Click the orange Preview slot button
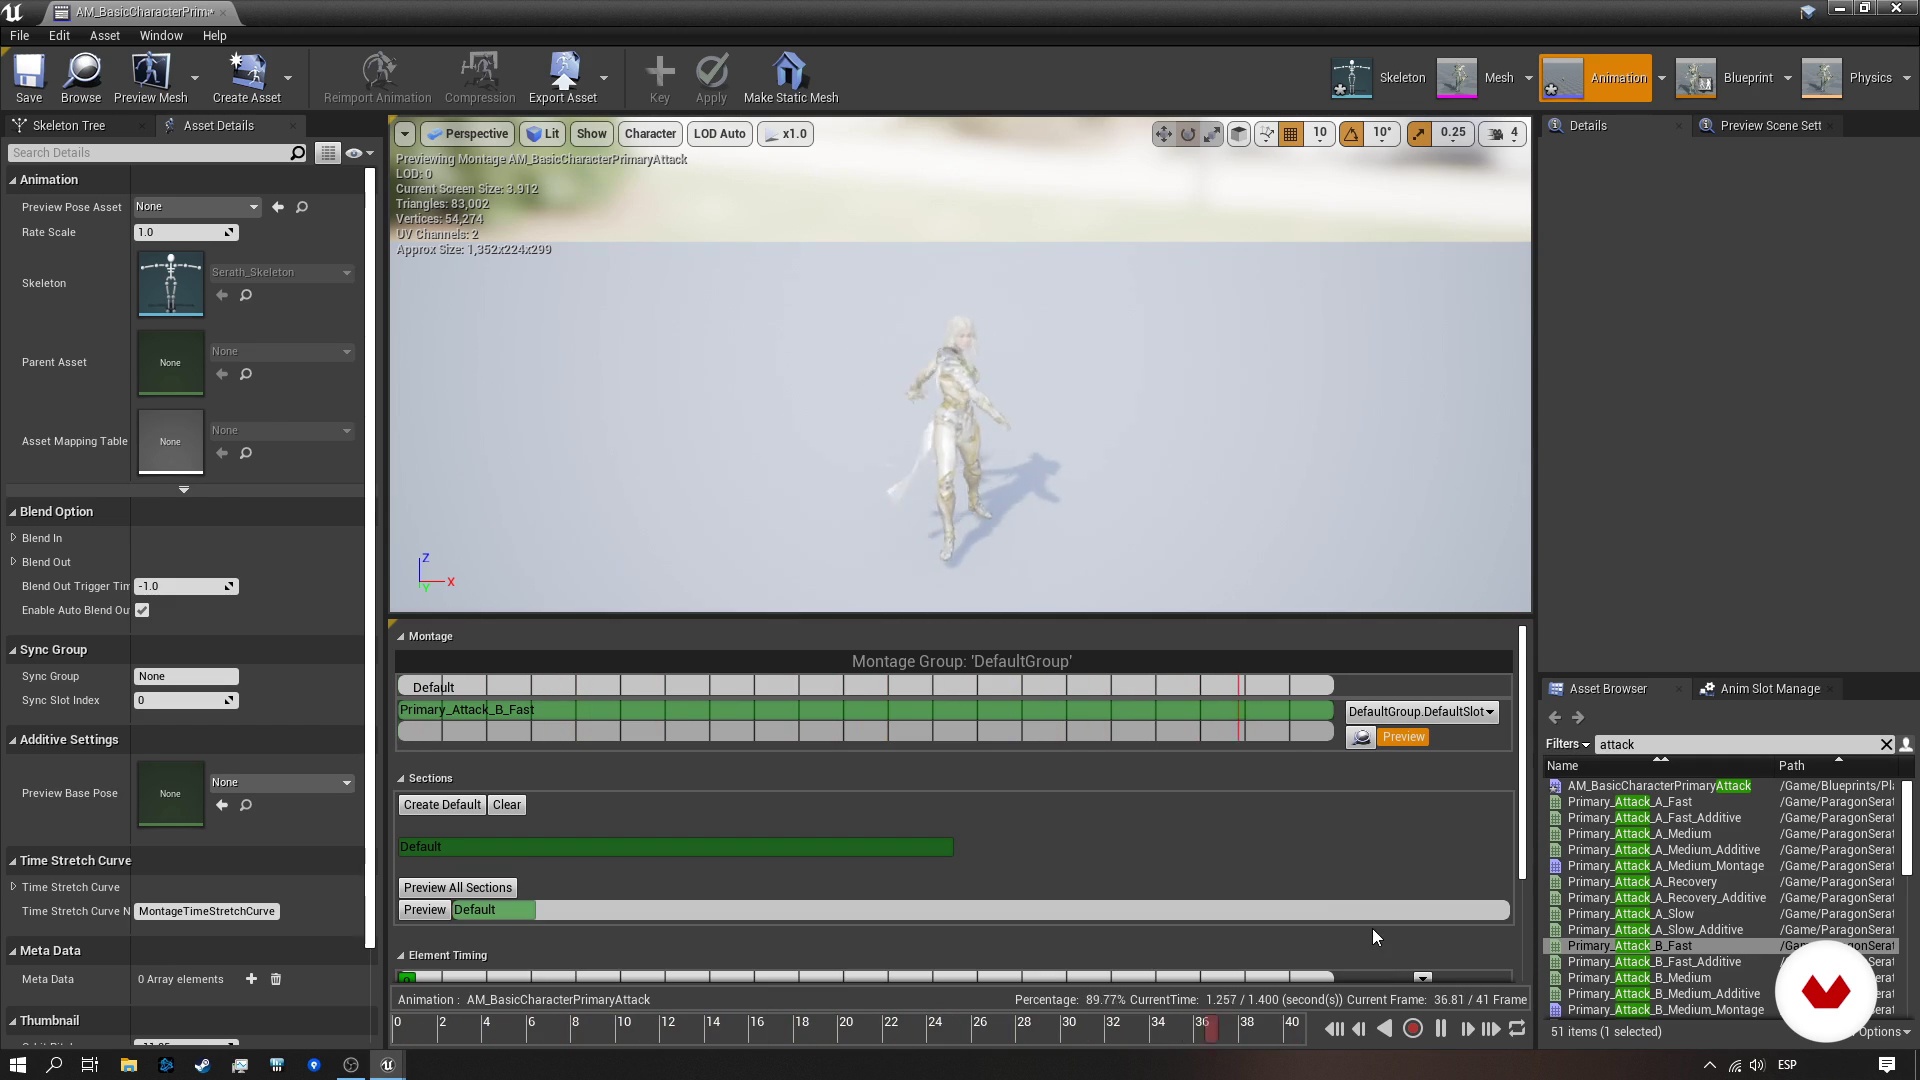The image size is (1920, 1080). (1403, 737)
